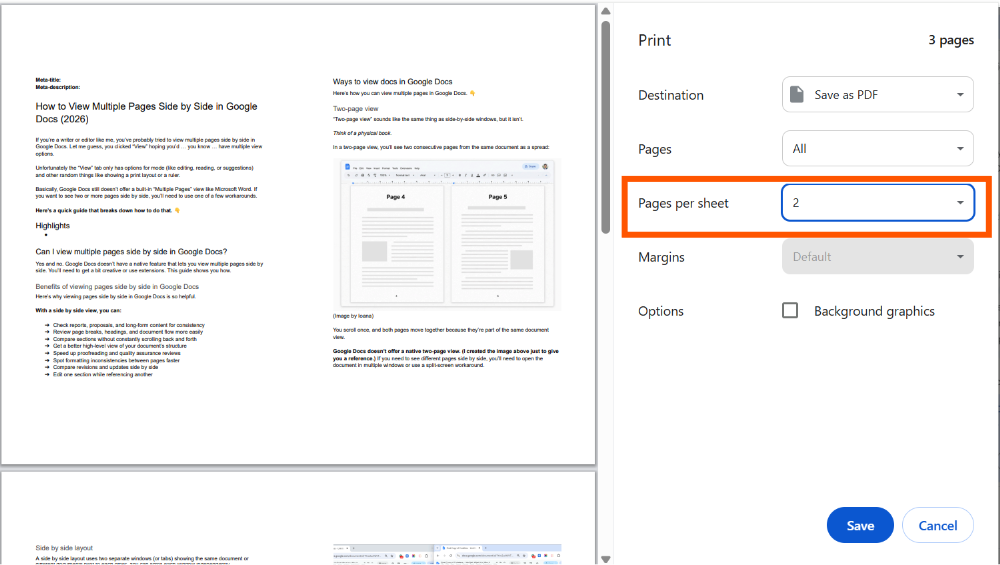Click the Pages per sheet label

click(x=683, y=203)
